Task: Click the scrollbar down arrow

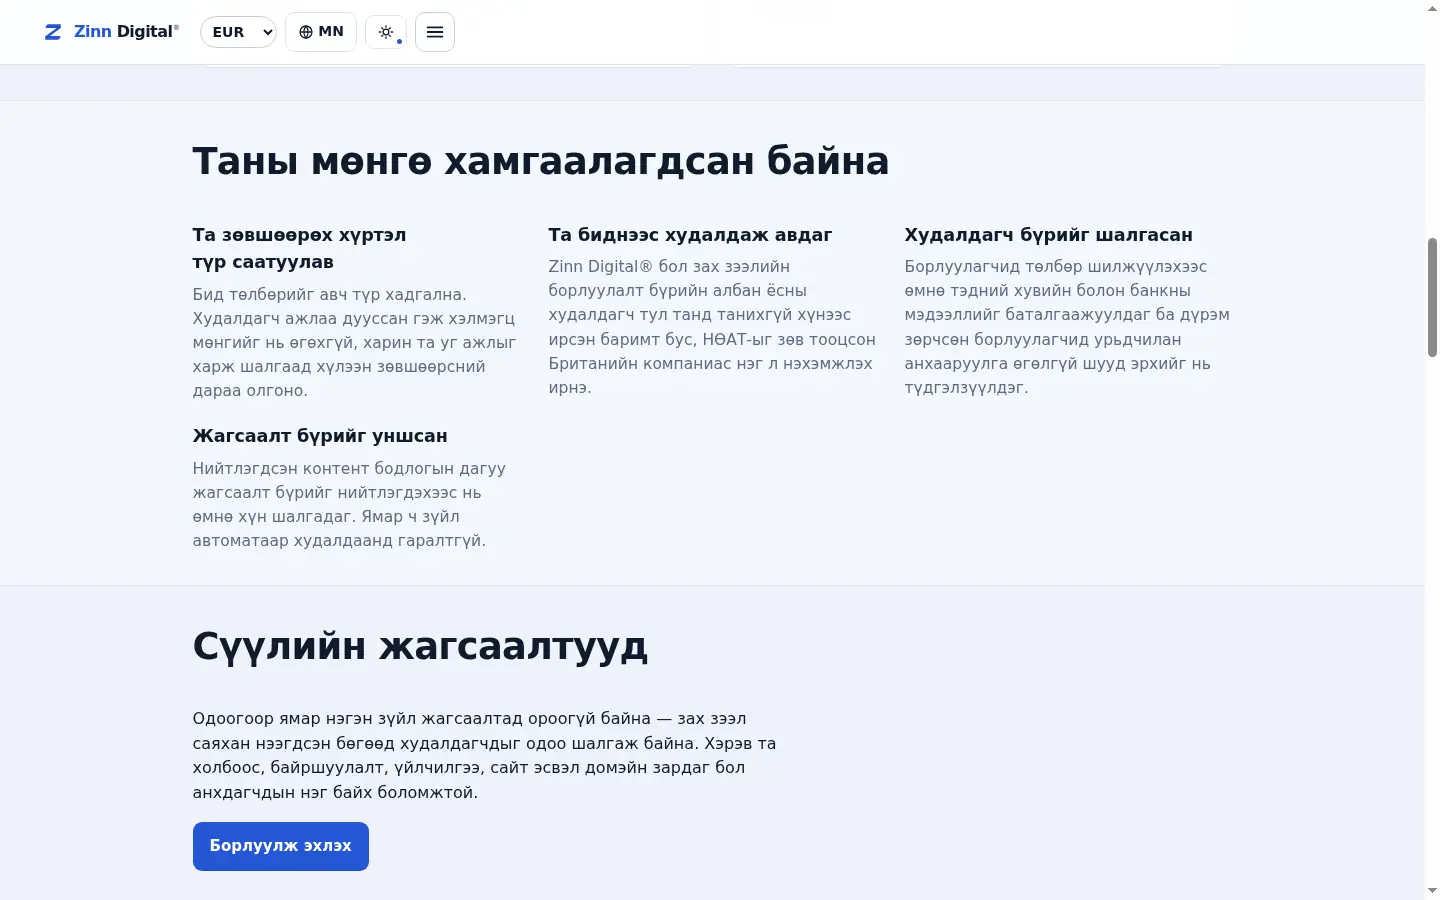Action: coord(1432,891)
